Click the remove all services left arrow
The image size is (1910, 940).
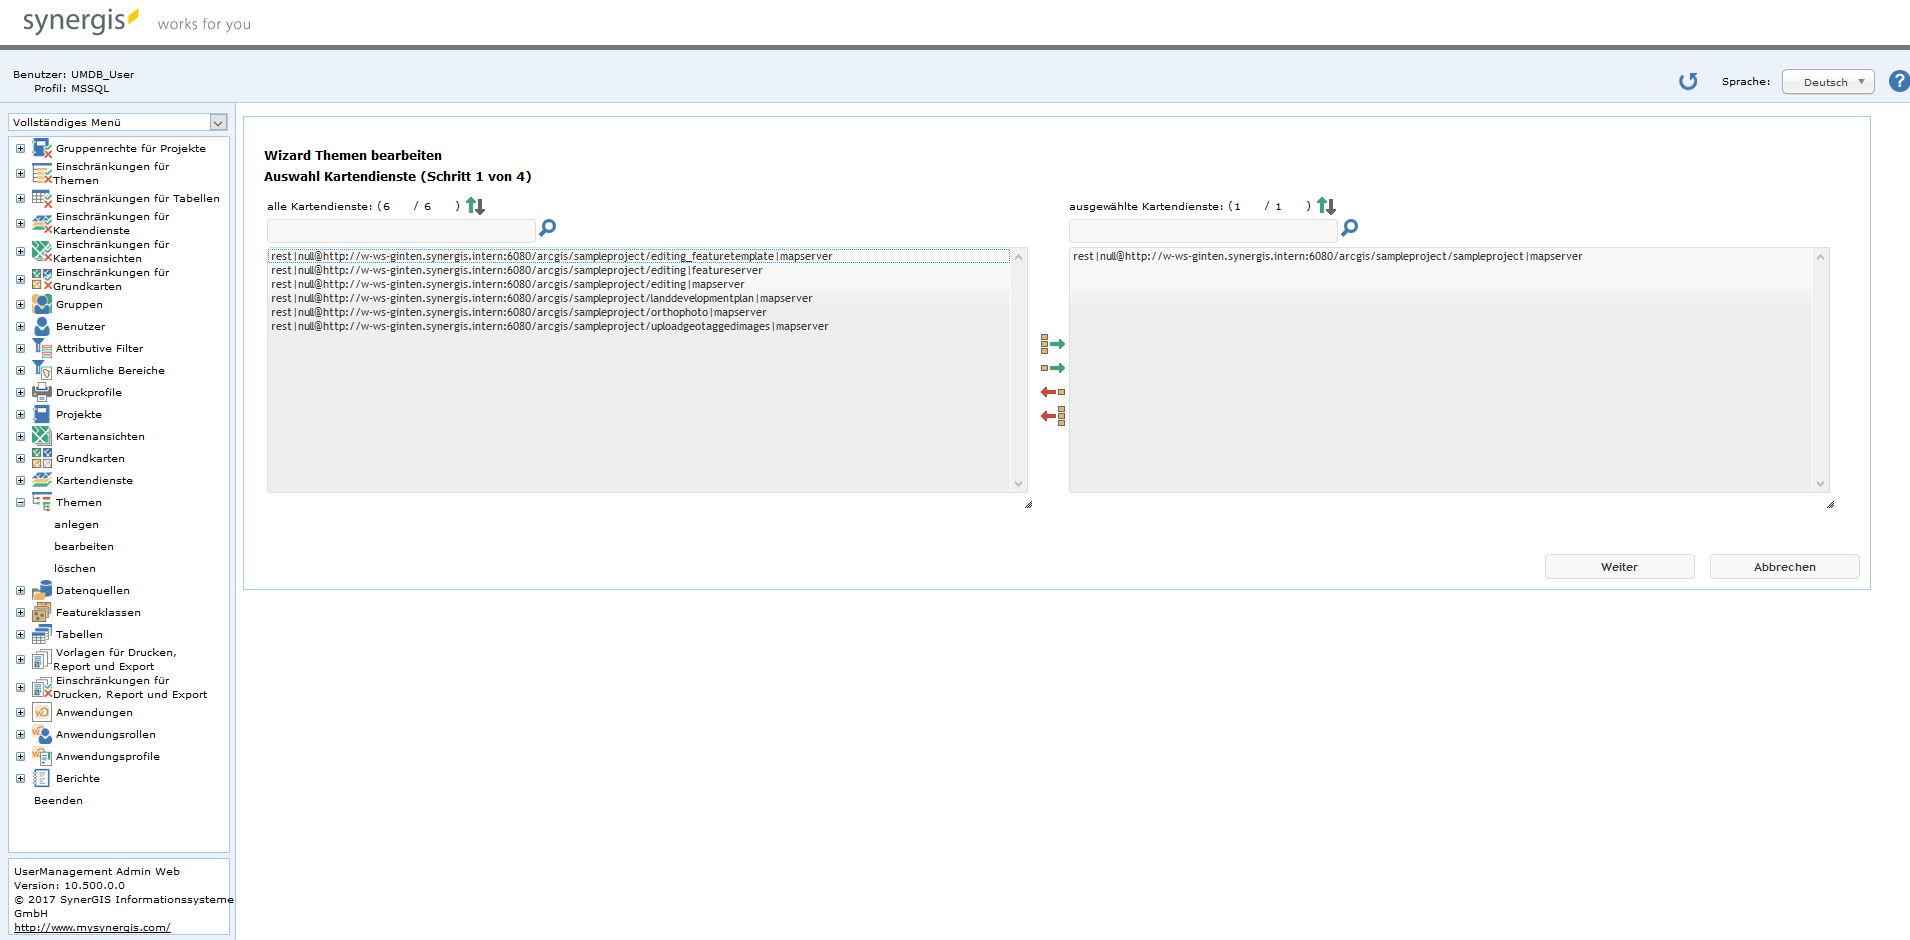click(x=1053, y=415)
